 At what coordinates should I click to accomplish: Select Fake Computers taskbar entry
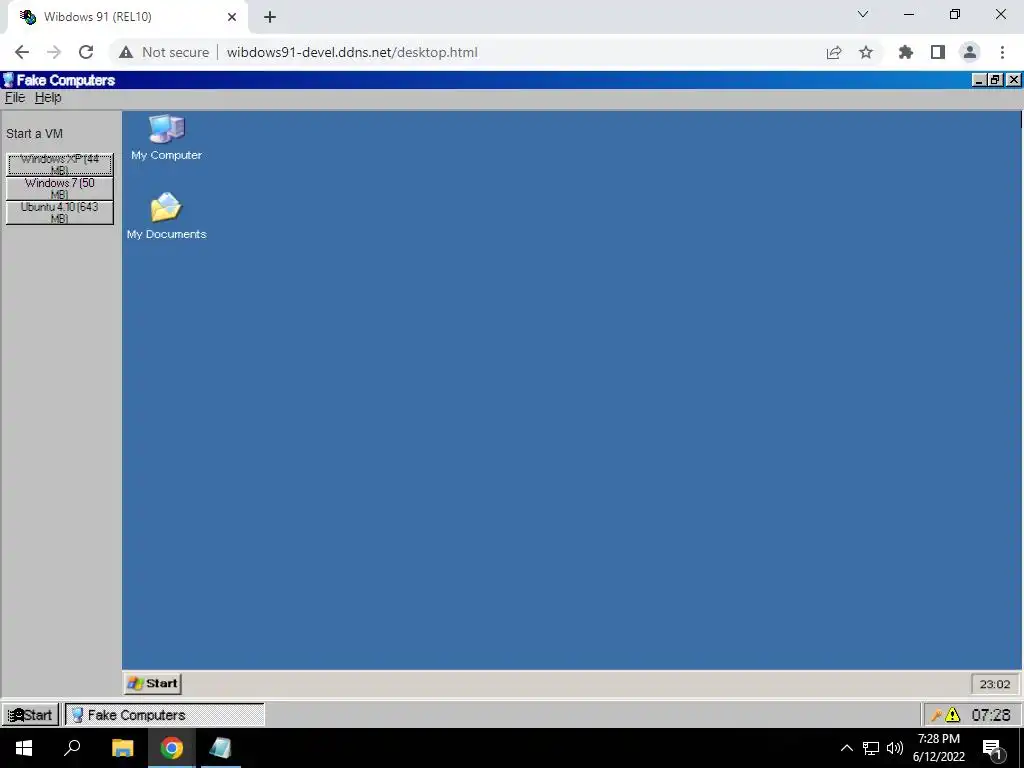(x=165, y=715)
